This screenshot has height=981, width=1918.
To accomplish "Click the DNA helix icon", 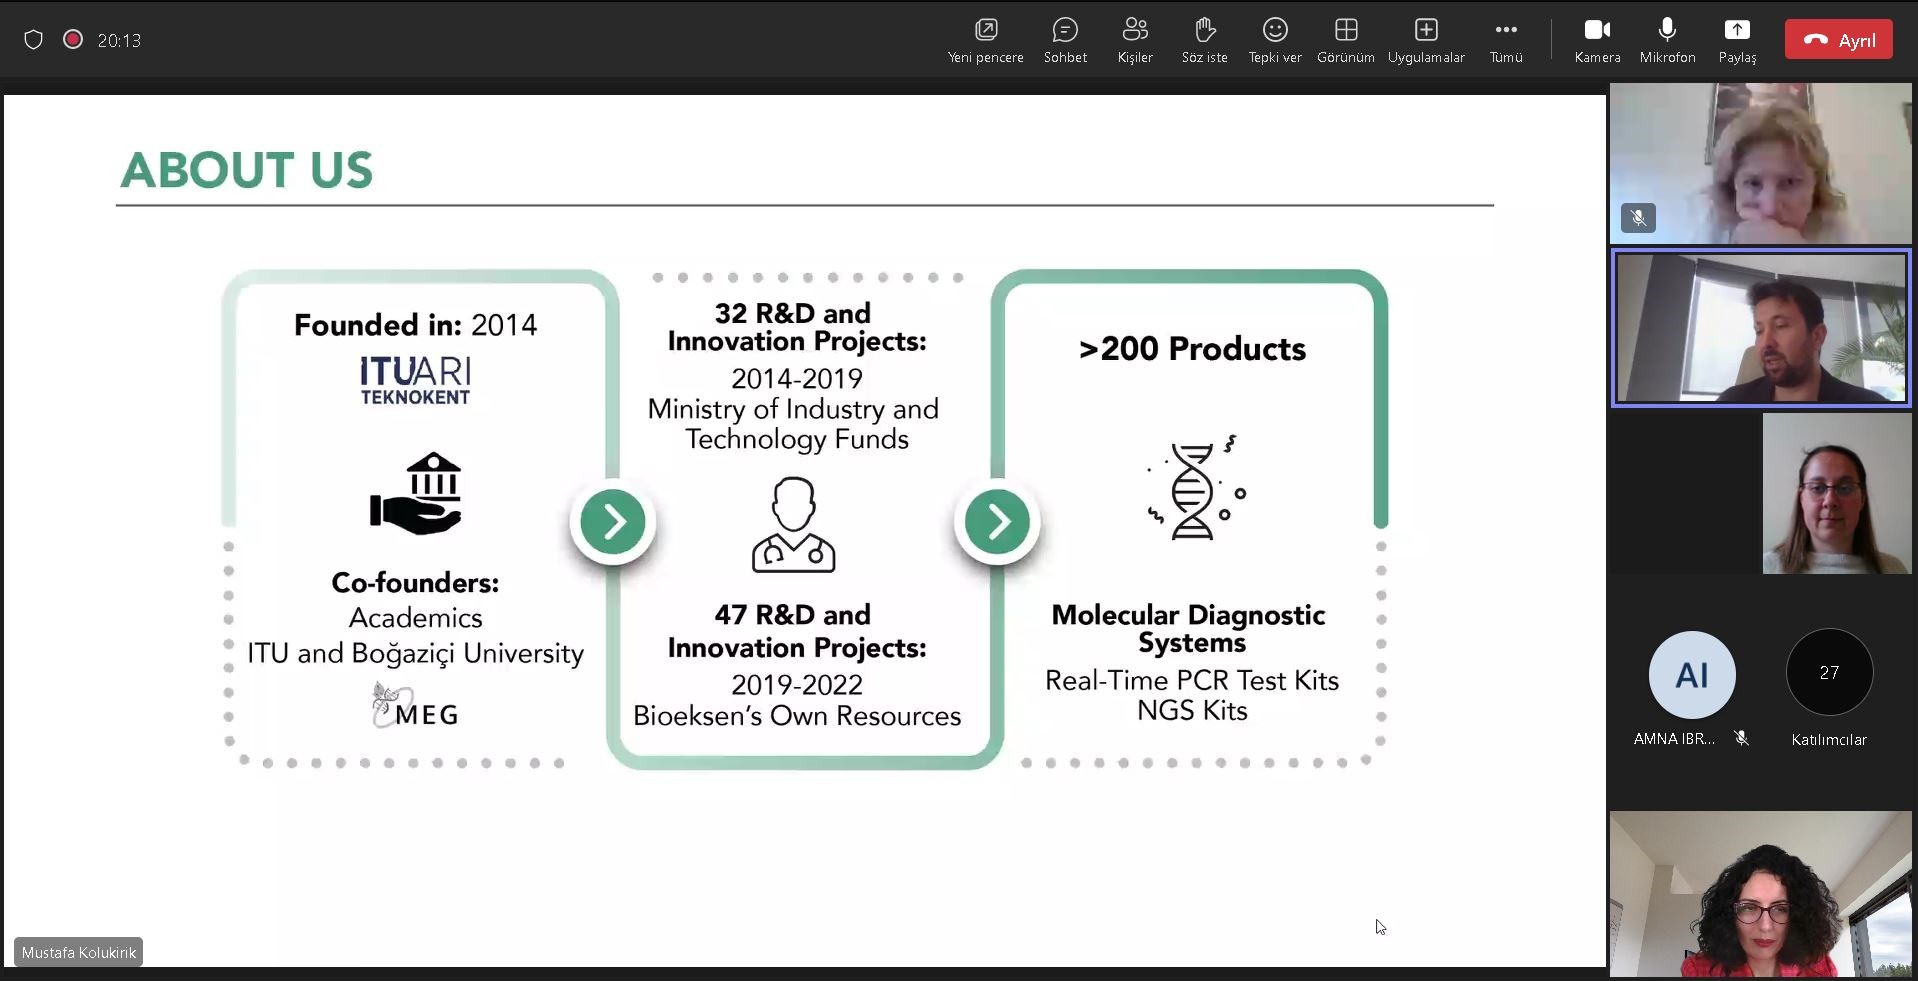I will (x=1194, y=488).
